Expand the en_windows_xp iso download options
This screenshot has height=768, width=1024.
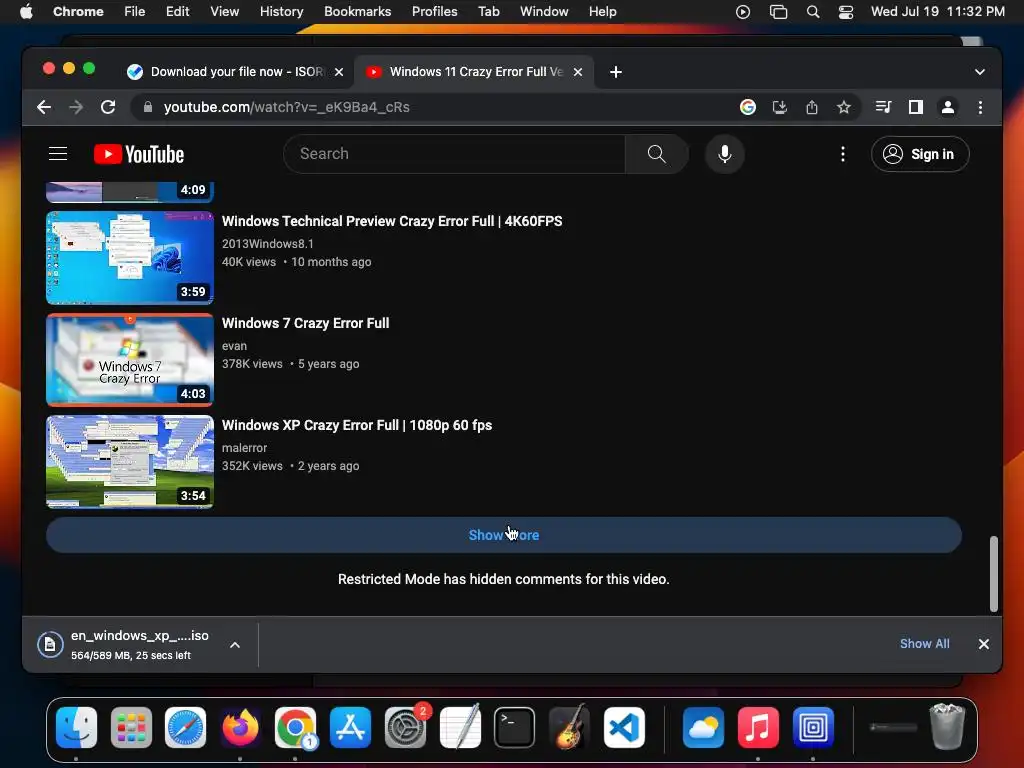[235, 645]
